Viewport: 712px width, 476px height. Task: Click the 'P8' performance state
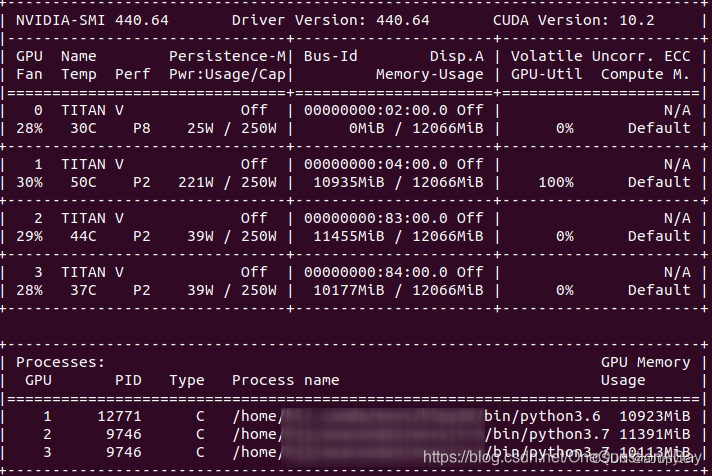(x=142, y=129)
